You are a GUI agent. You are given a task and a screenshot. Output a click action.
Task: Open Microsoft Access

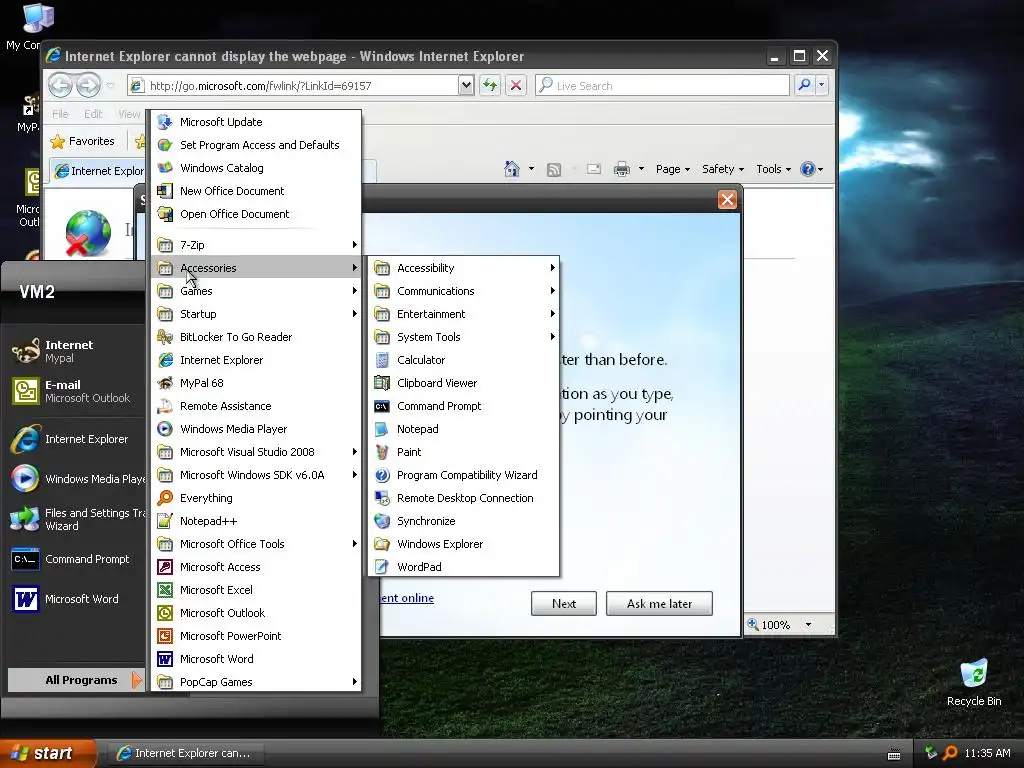pyautogui.click(x=256, y=567)
